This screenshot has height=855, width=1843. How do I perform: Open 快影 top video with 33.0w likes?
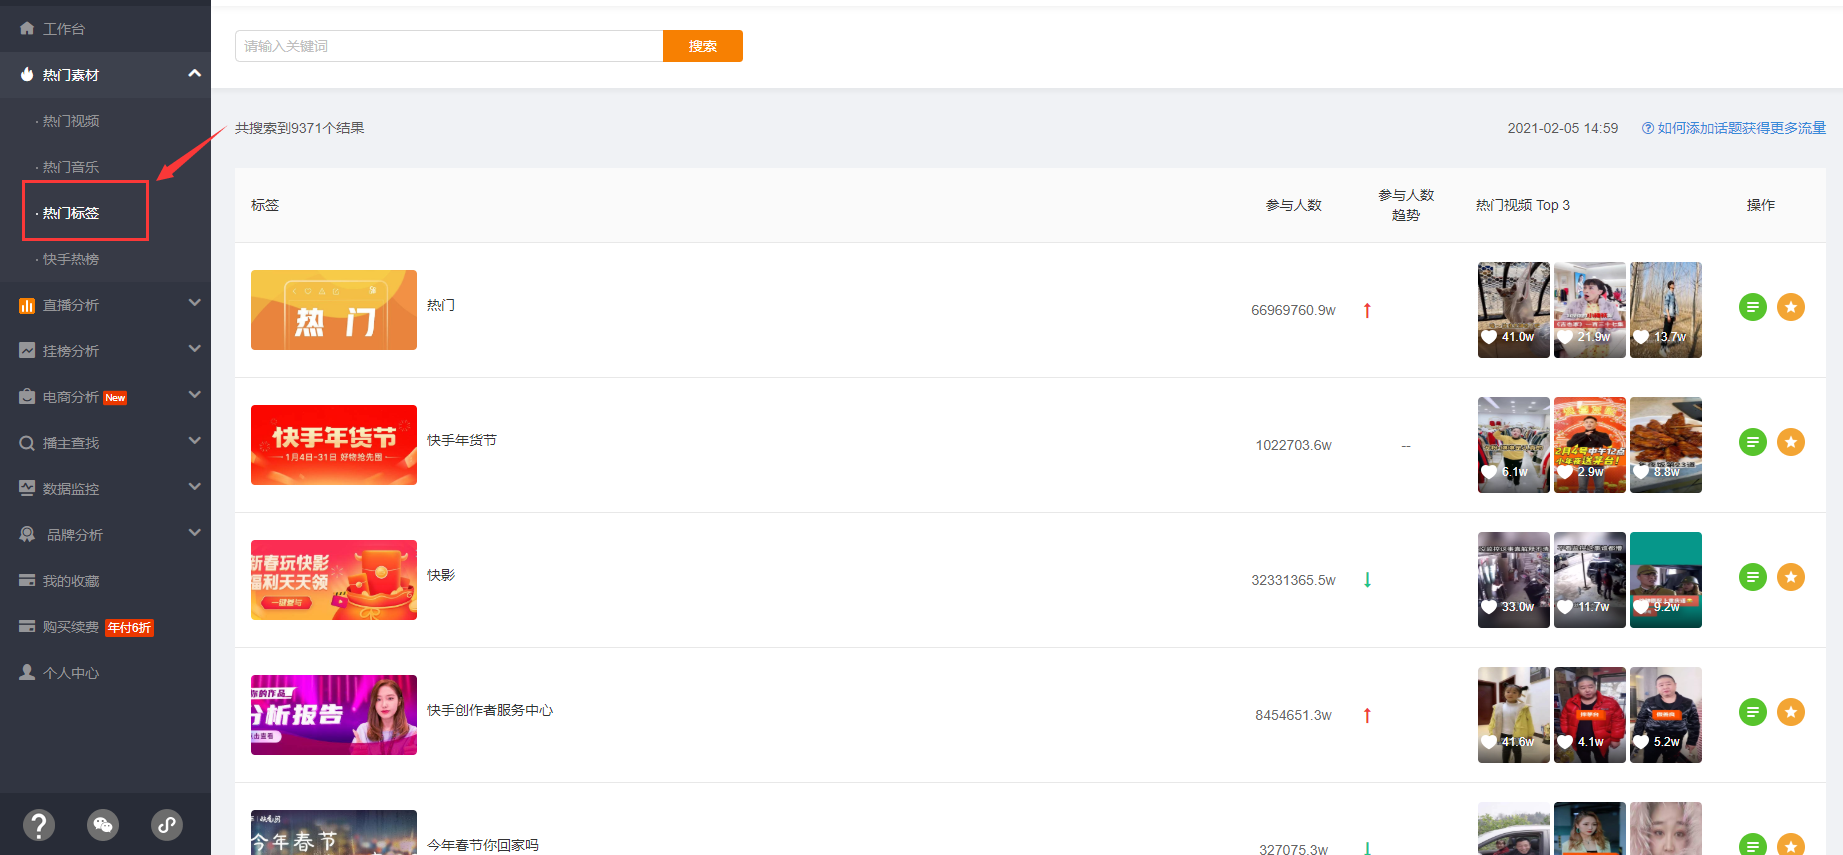[x=1514, y=580]
